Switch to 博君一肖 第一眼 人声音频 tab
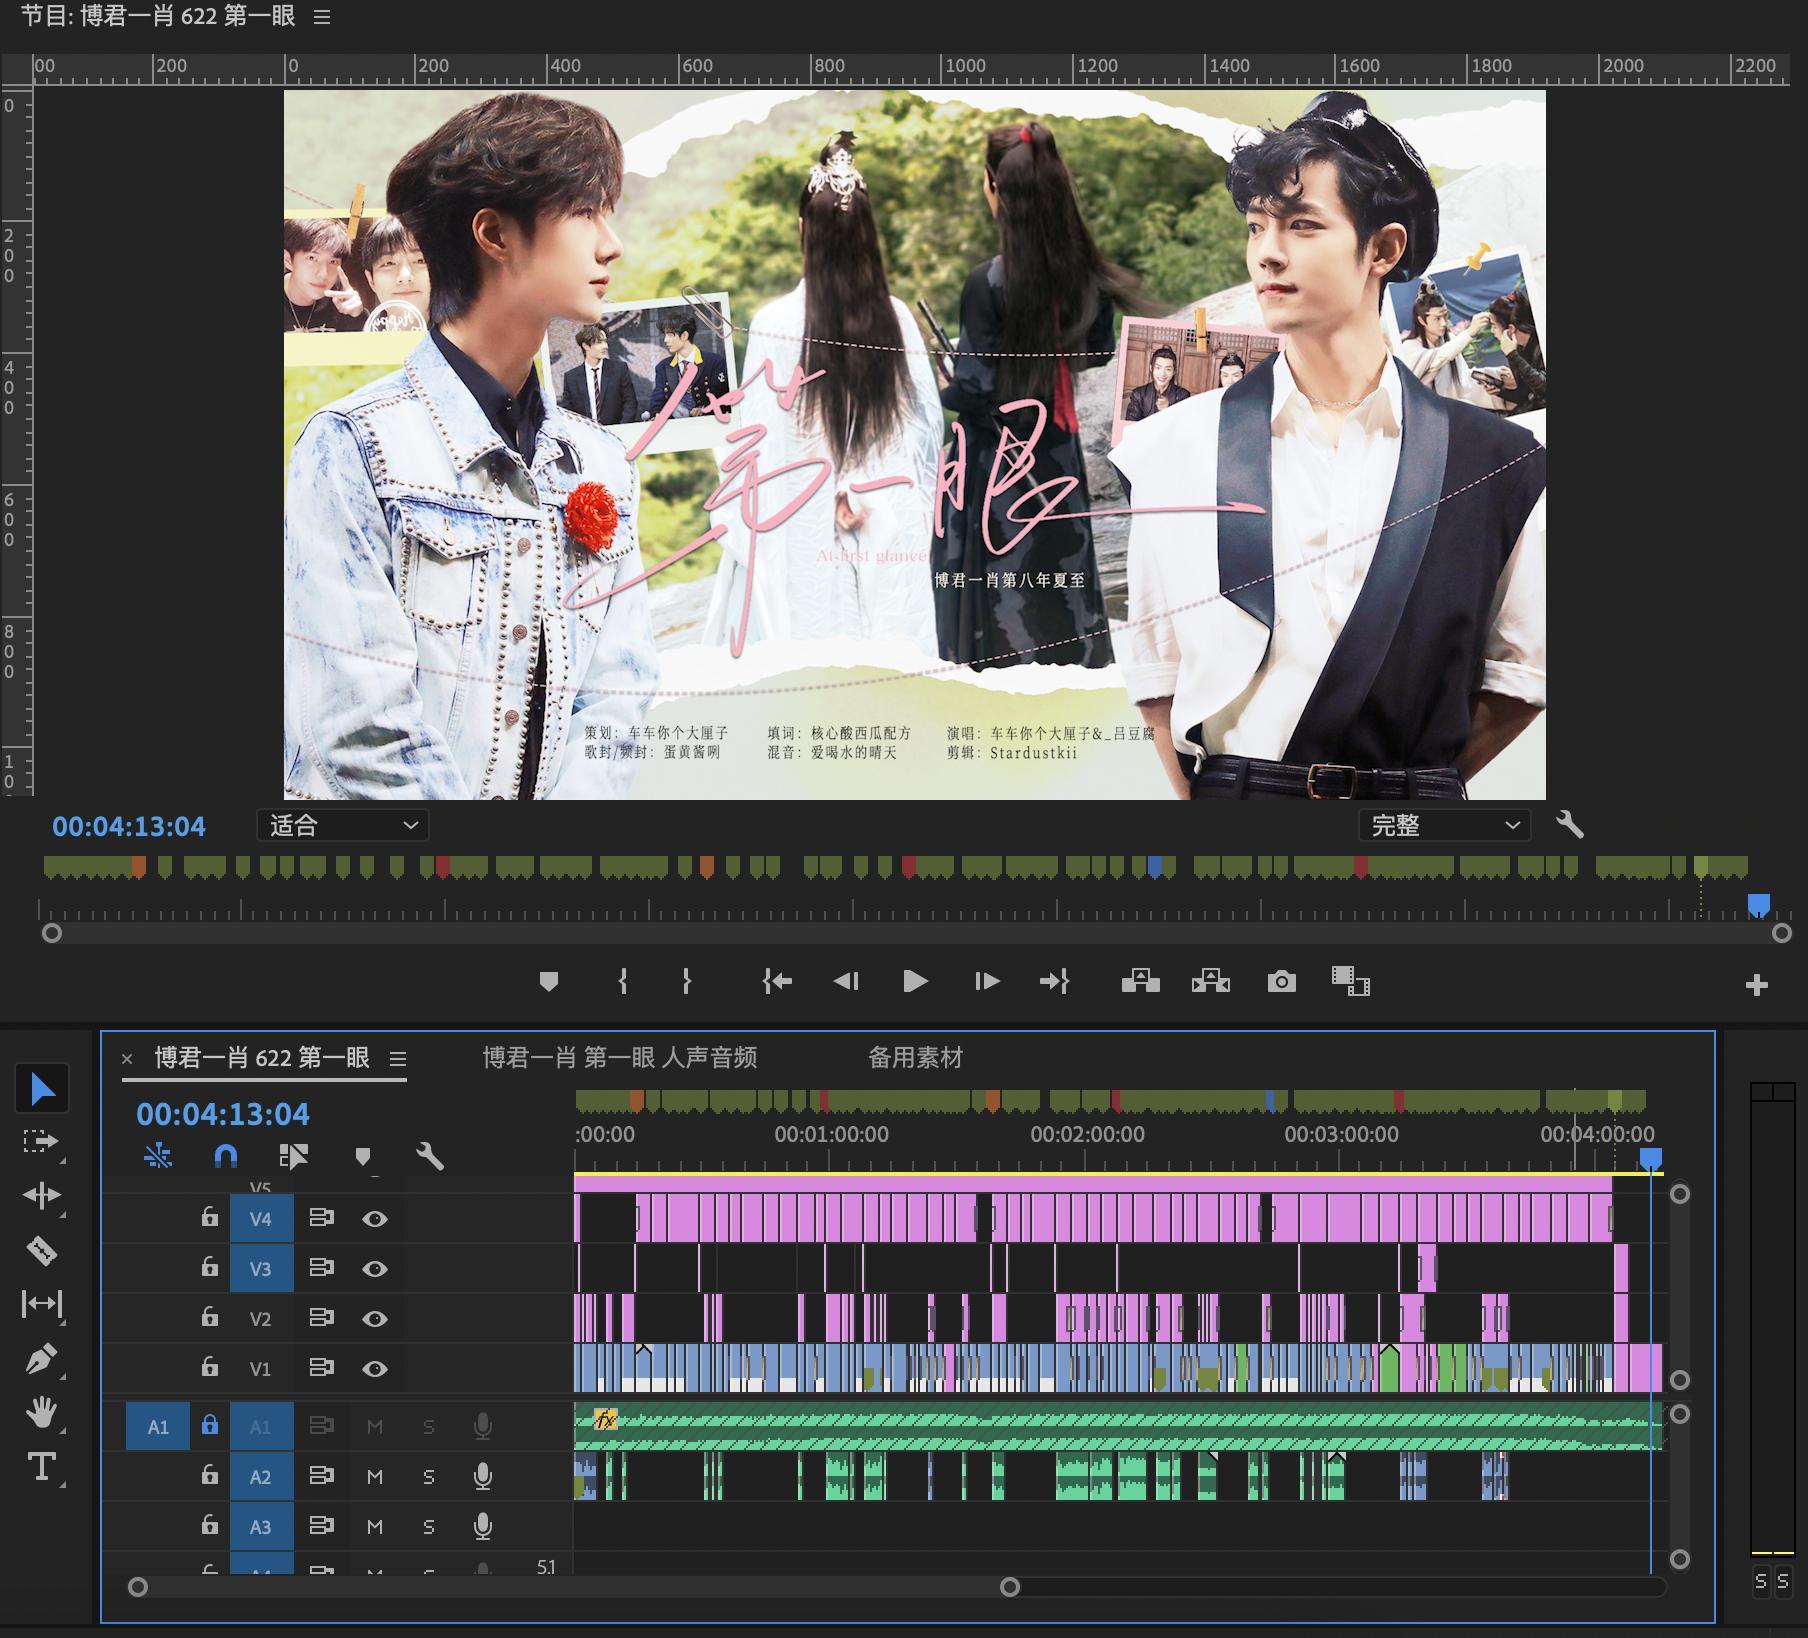 pyautogui.click(x=620, y=1057)
